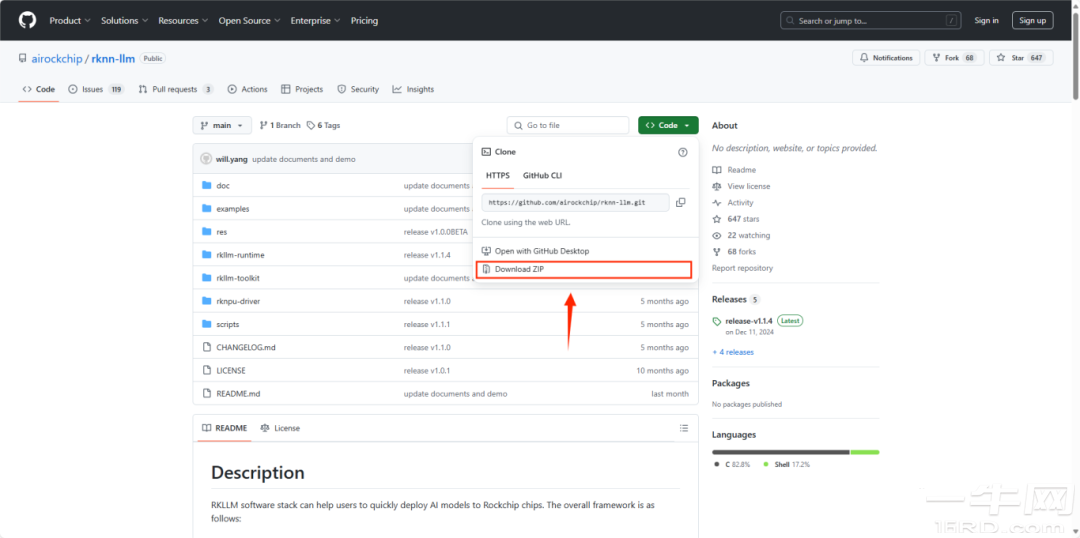
Task: Open the airockchip owner link
Action: coord(57,59)
